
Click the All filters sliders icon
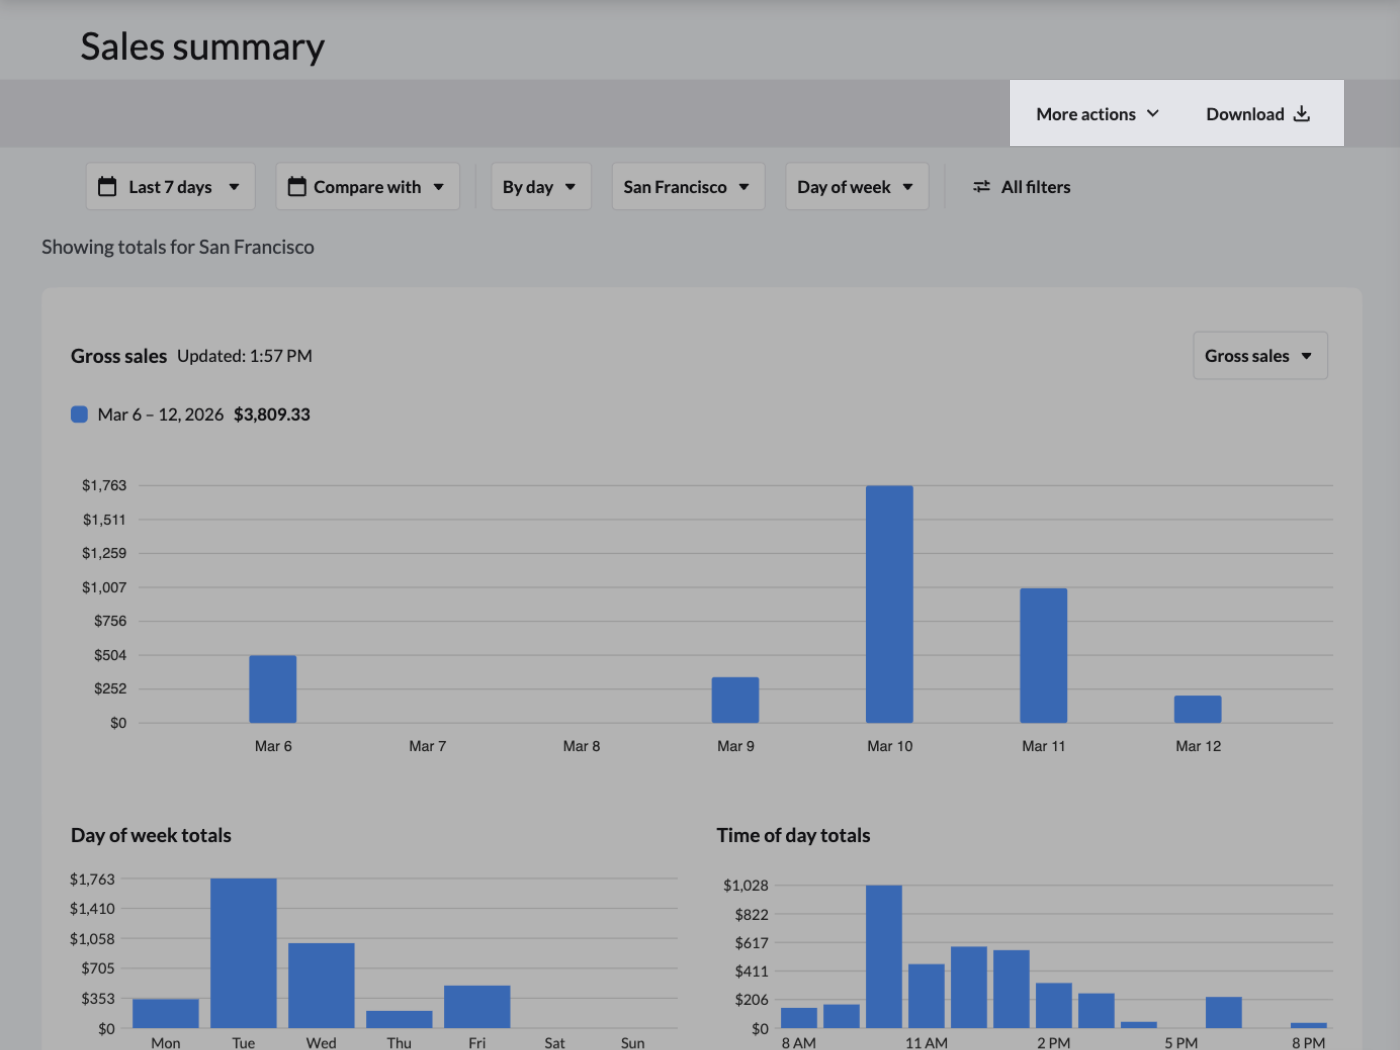coord(982,187)
